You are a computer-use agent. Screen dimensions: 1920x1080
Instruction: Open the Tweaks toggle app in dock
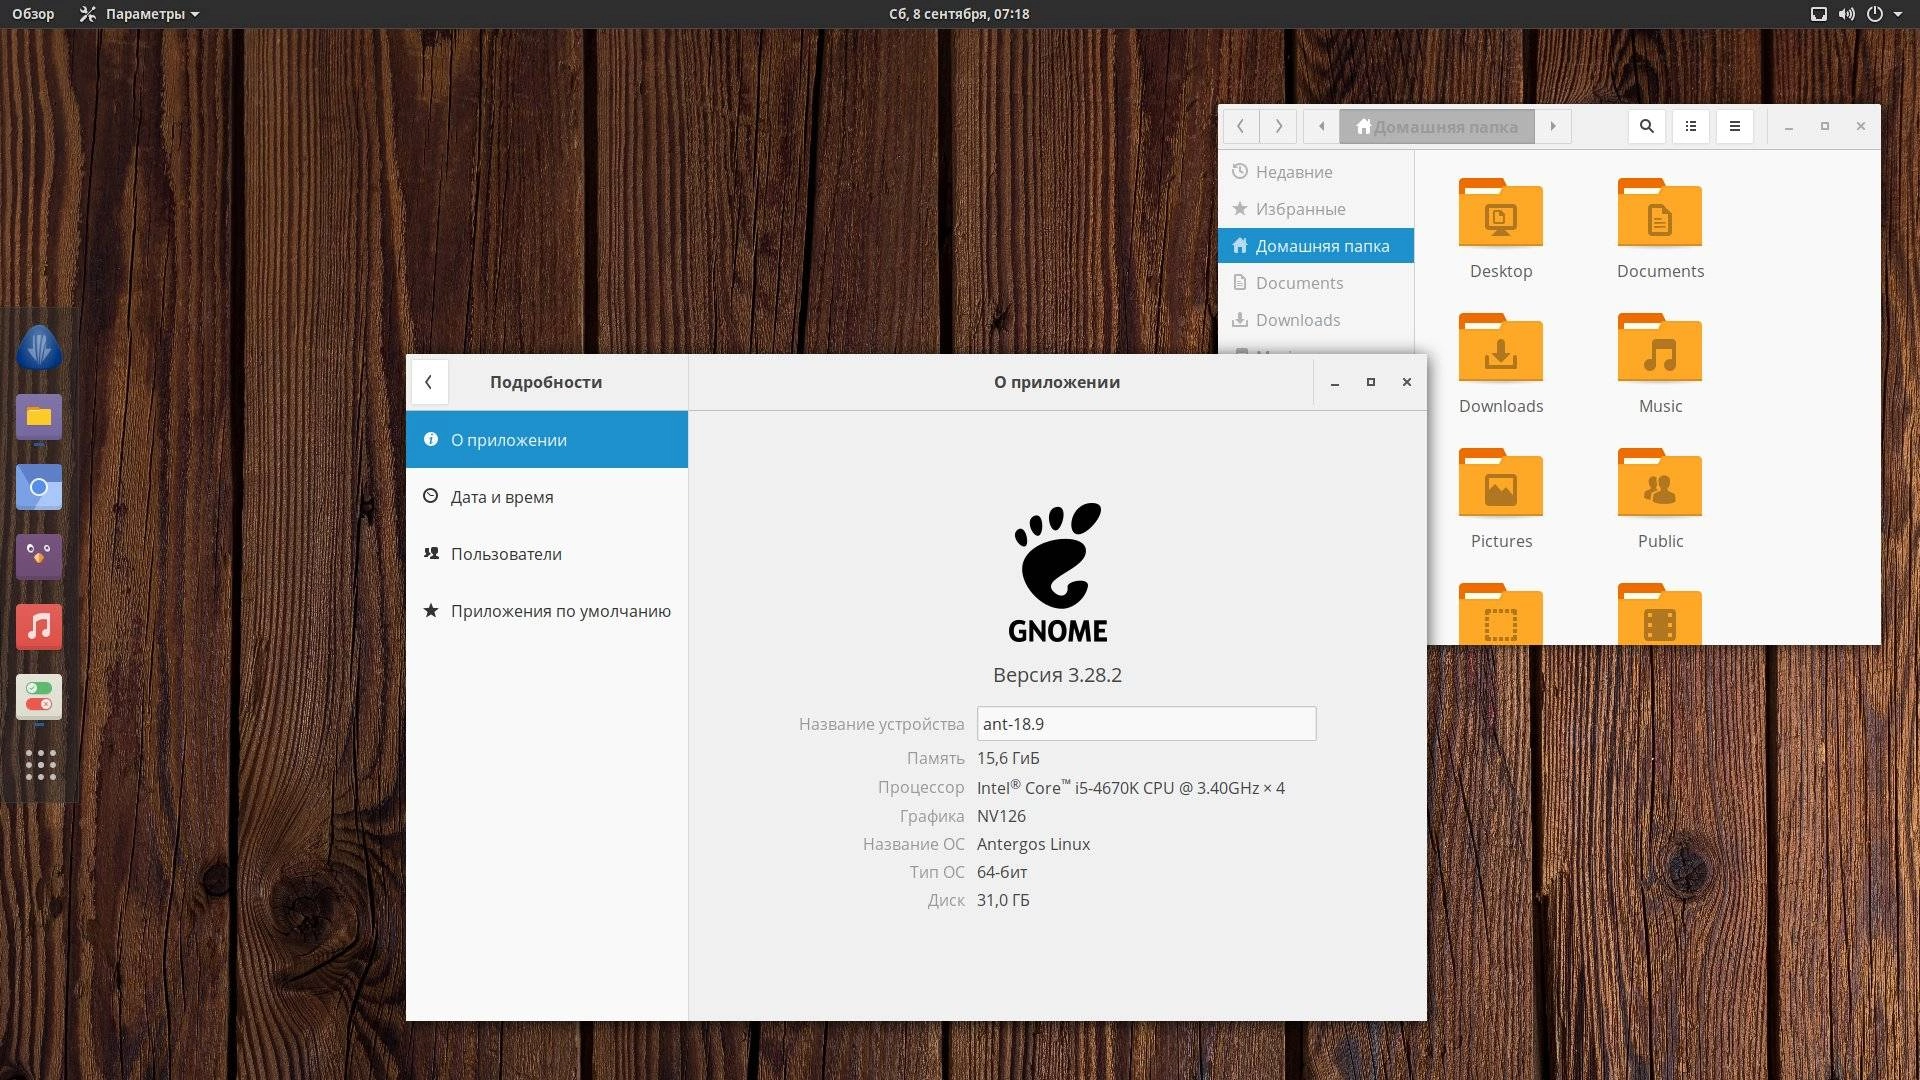39,697
